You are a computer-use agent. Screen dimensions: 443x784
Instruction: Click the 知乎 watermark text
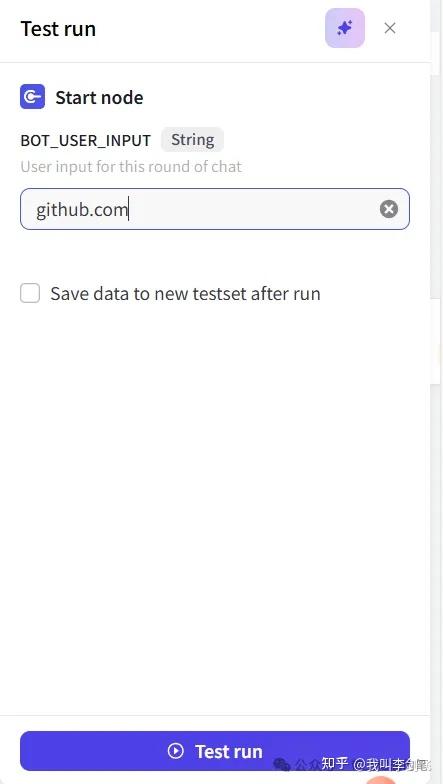coord(334,764)
